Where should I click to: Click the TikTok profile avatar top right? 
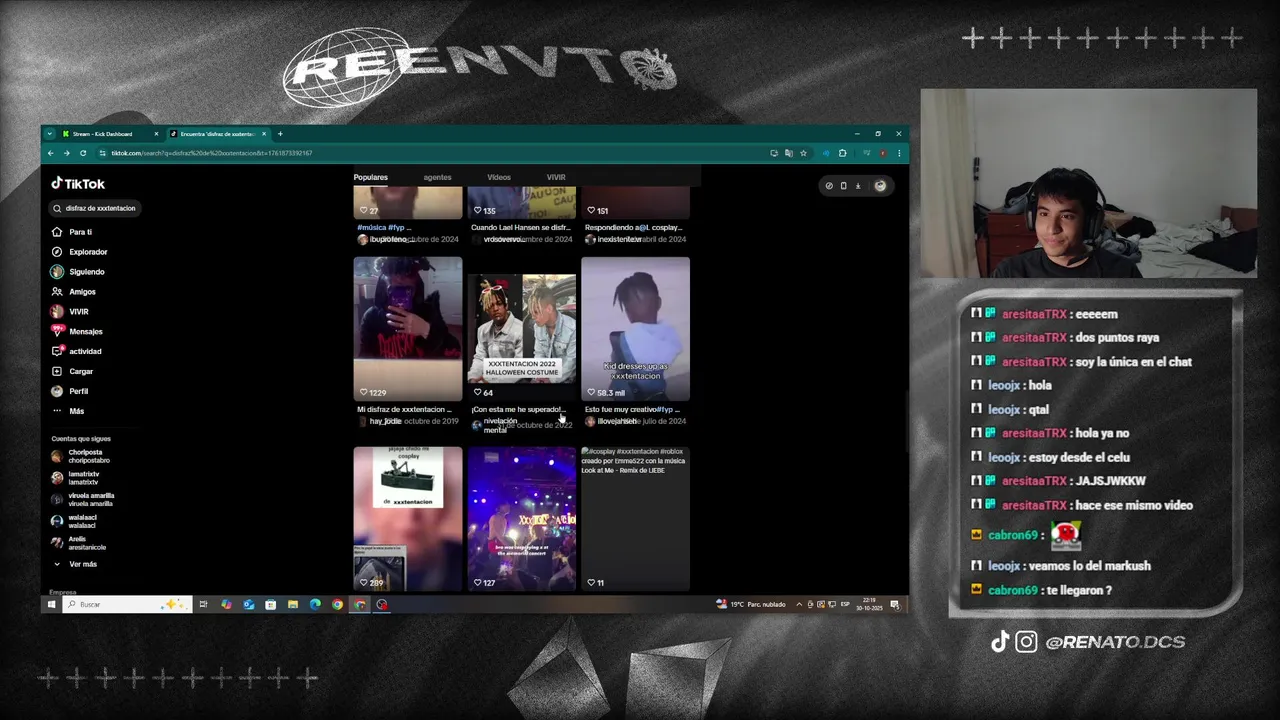[880, 185]
